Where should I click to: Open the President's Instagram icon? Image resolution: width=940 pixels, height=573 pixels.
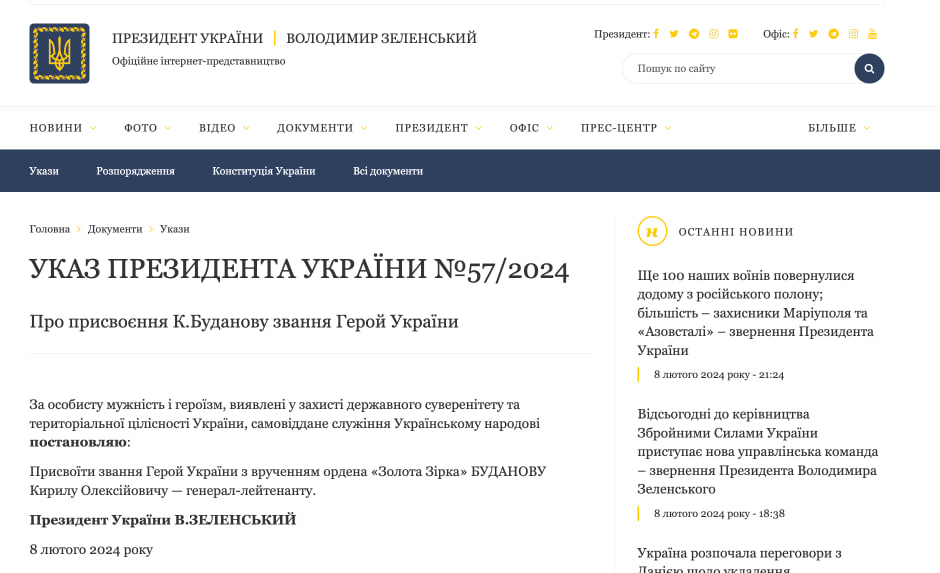pyautogui.click(x=713, y=34)
